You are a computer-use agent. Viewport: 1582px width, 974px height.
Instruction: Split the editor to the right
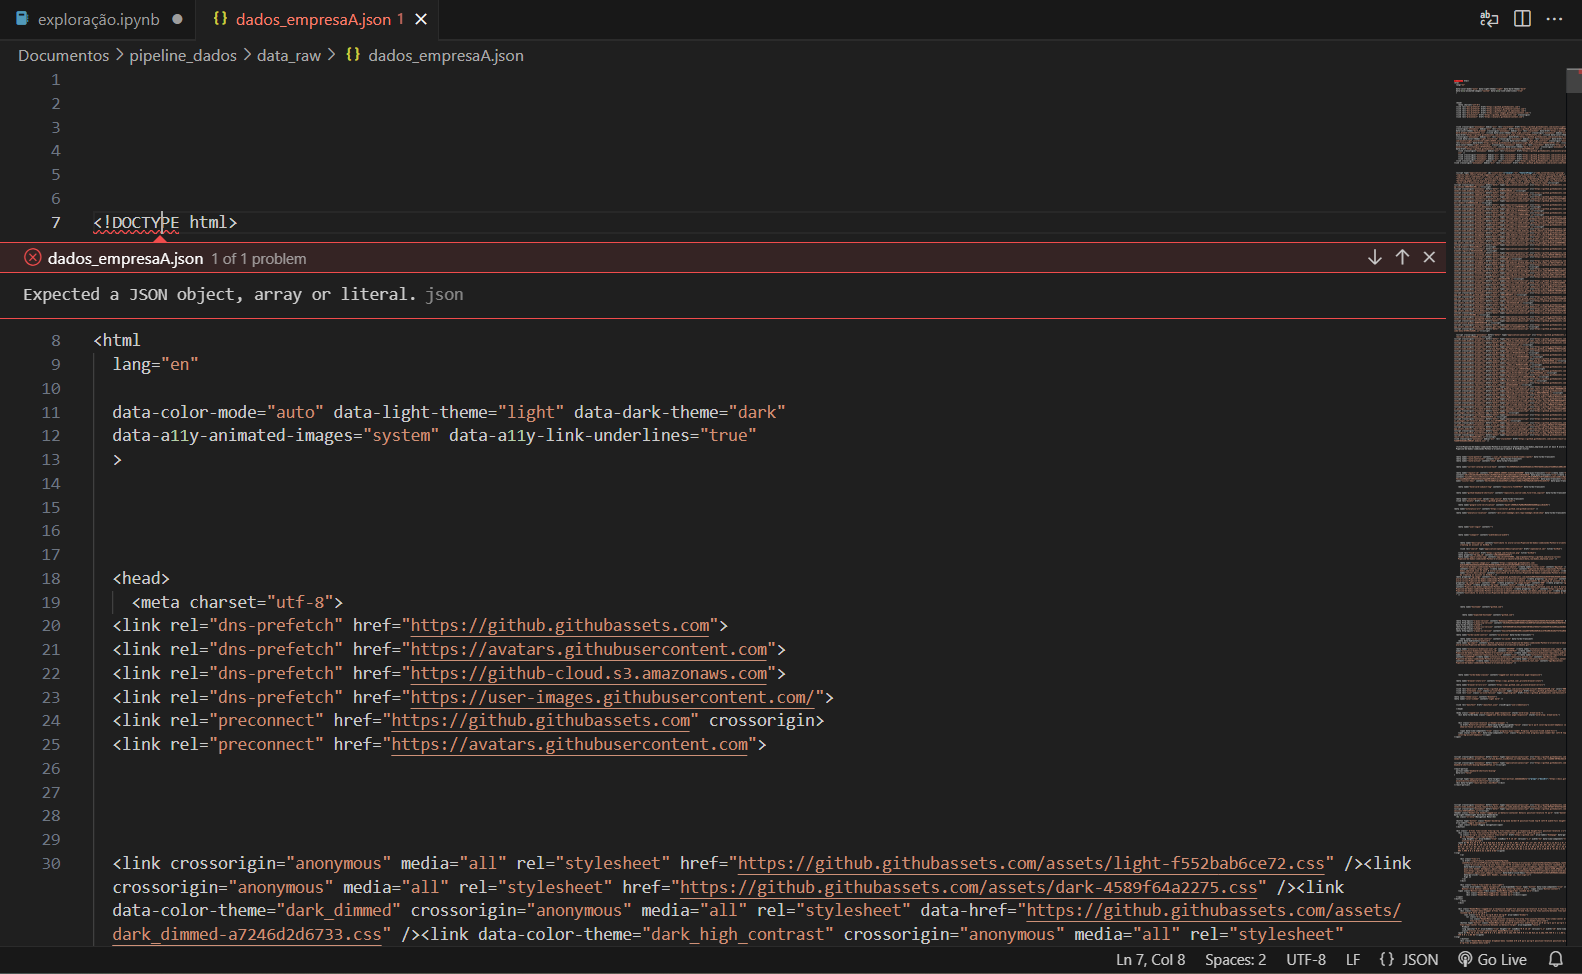1522,19
